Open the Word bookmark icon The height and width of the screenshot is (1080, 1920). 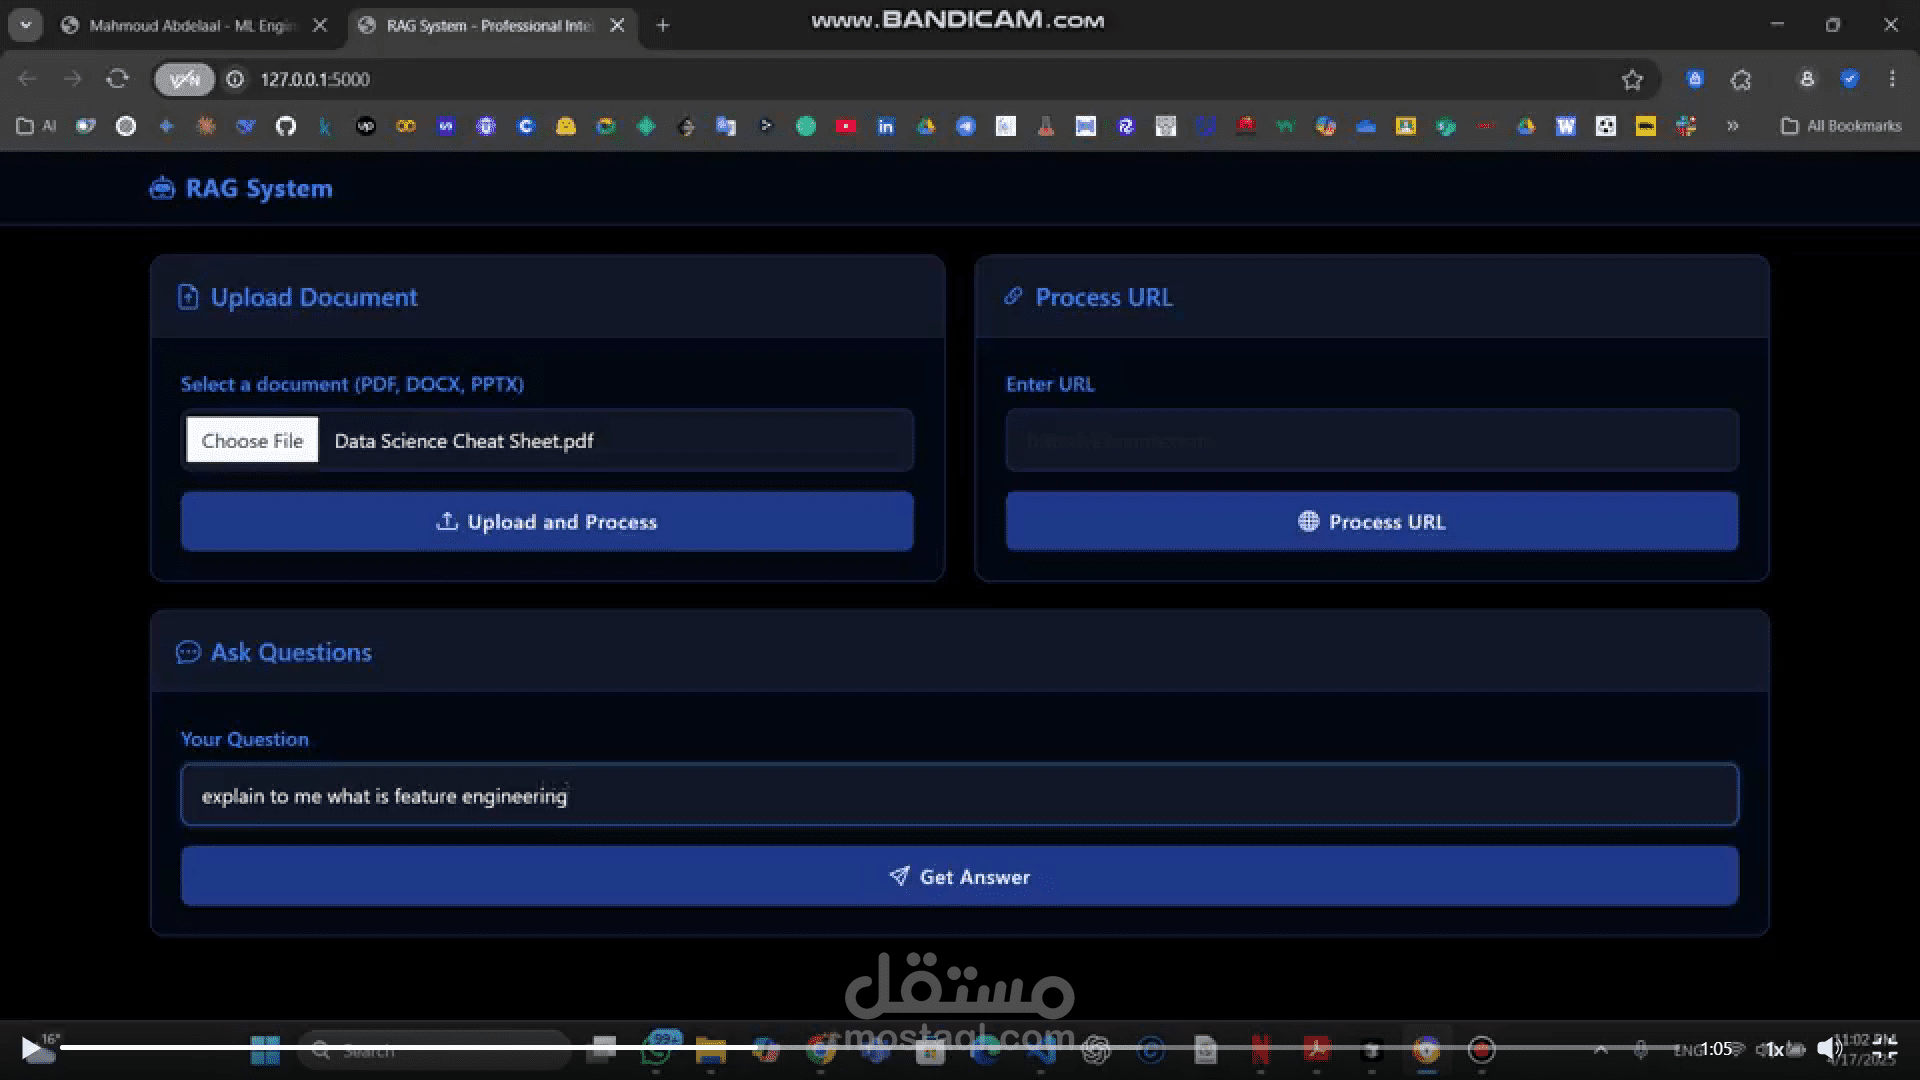[1566, 126]
